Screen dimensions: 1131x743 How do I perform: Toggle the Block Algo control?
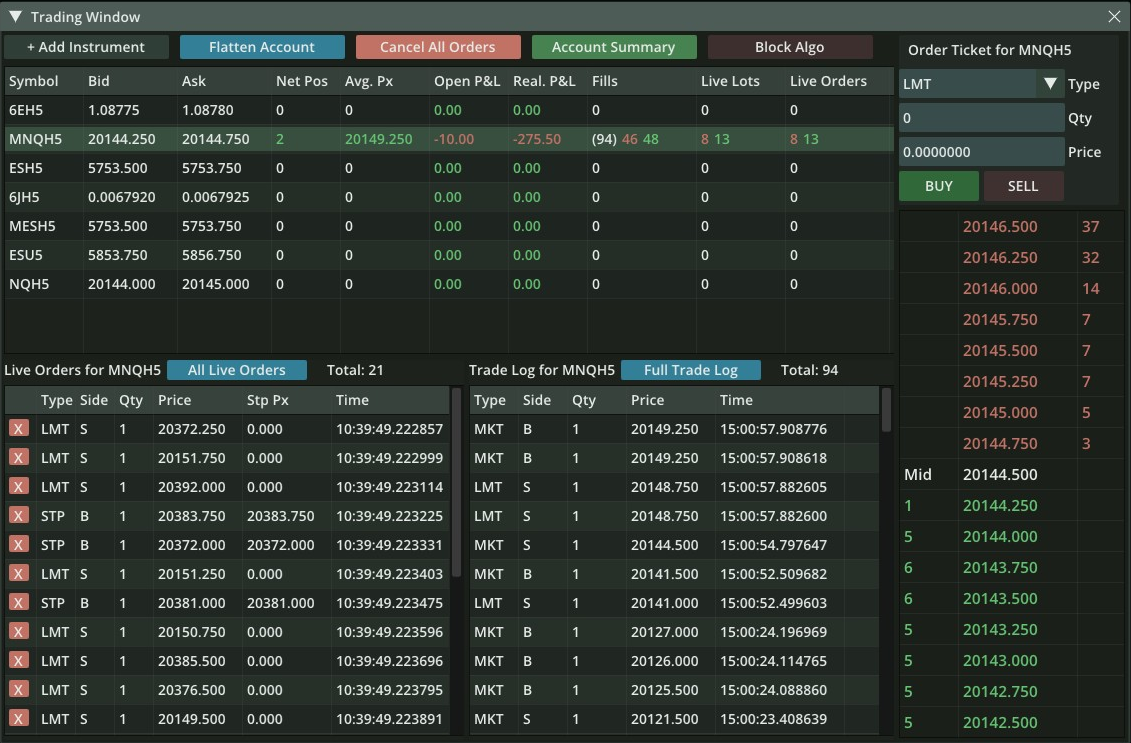790,46
